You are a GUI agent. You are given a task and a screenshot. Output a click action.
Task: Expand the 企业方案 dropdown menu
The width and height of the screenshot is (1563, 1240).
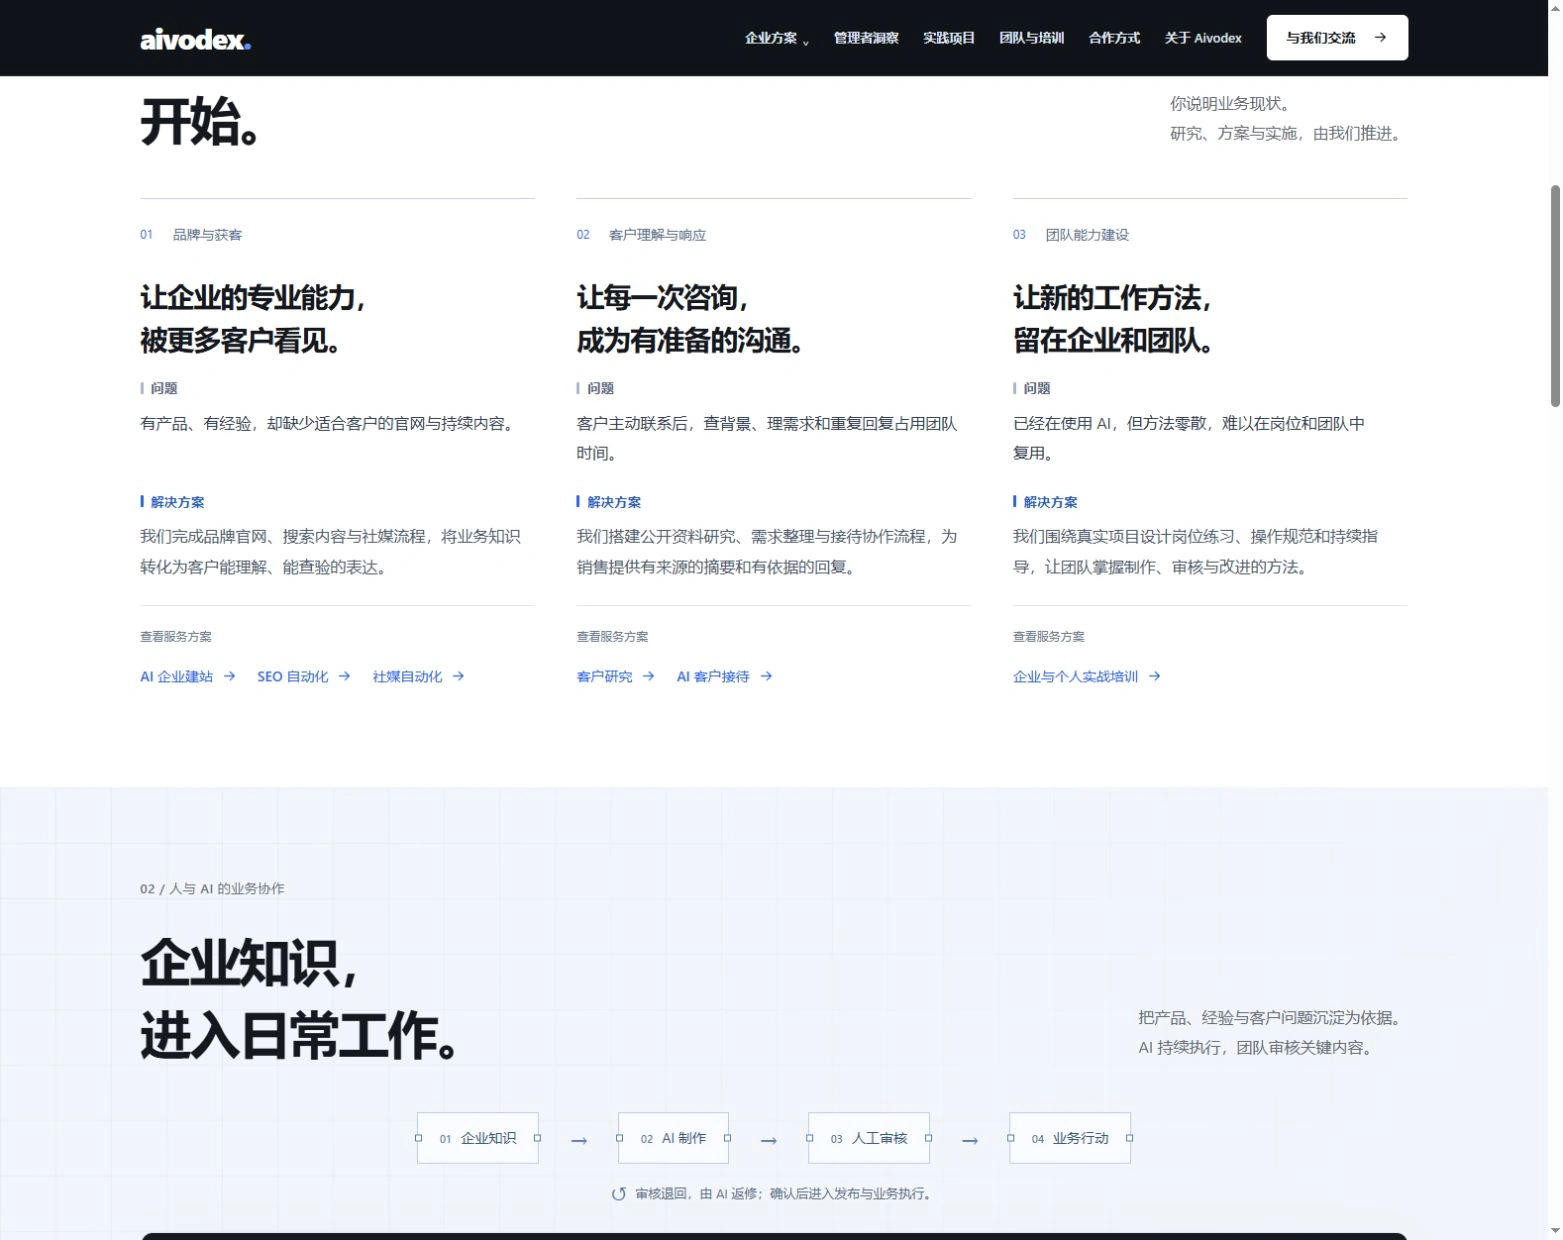[x=777, y=38]
